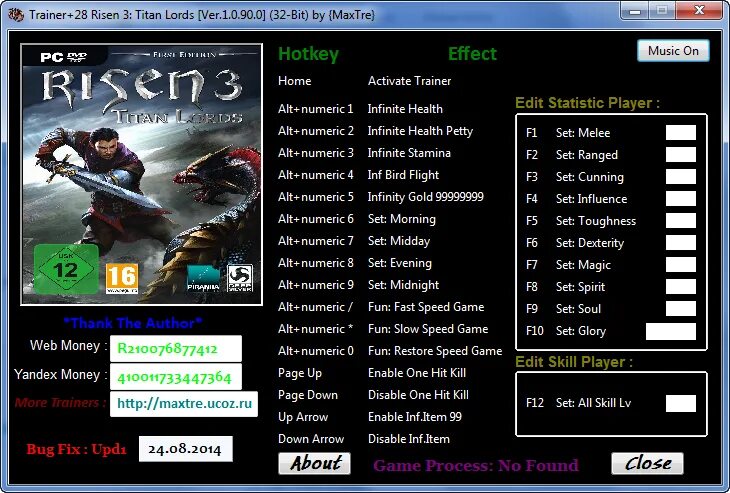Screen dimensions: 730x493
Task: Click 'Infinite Health Petty' text
Action: point(420,131)
